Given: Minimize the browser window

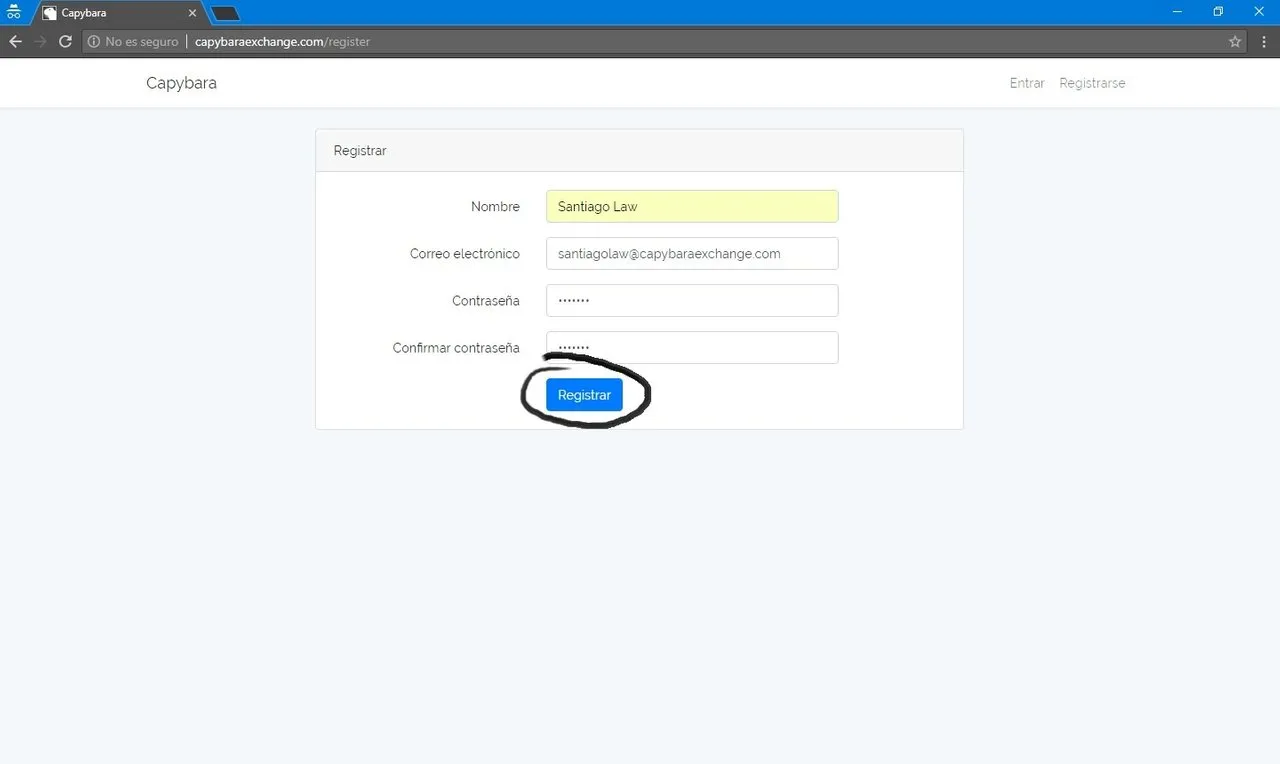Looking at the screenshot, I should click(1178, 12).
